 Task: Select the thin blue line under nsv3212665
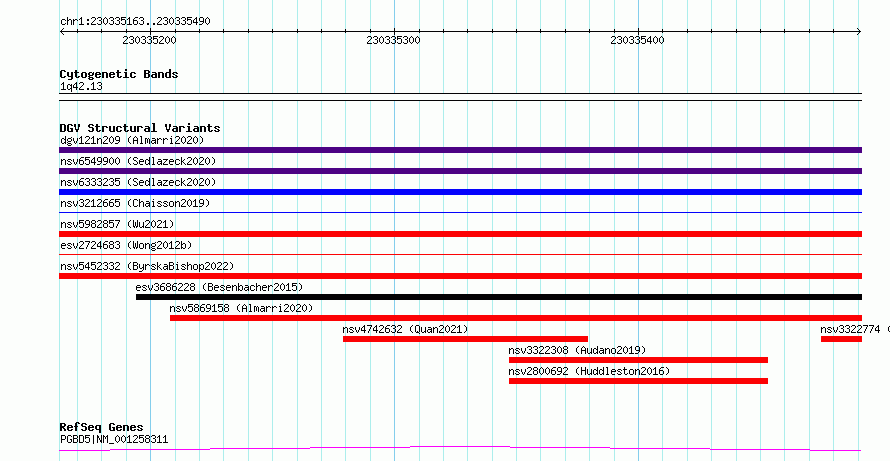pyautogui.click(x=460, y=212)
